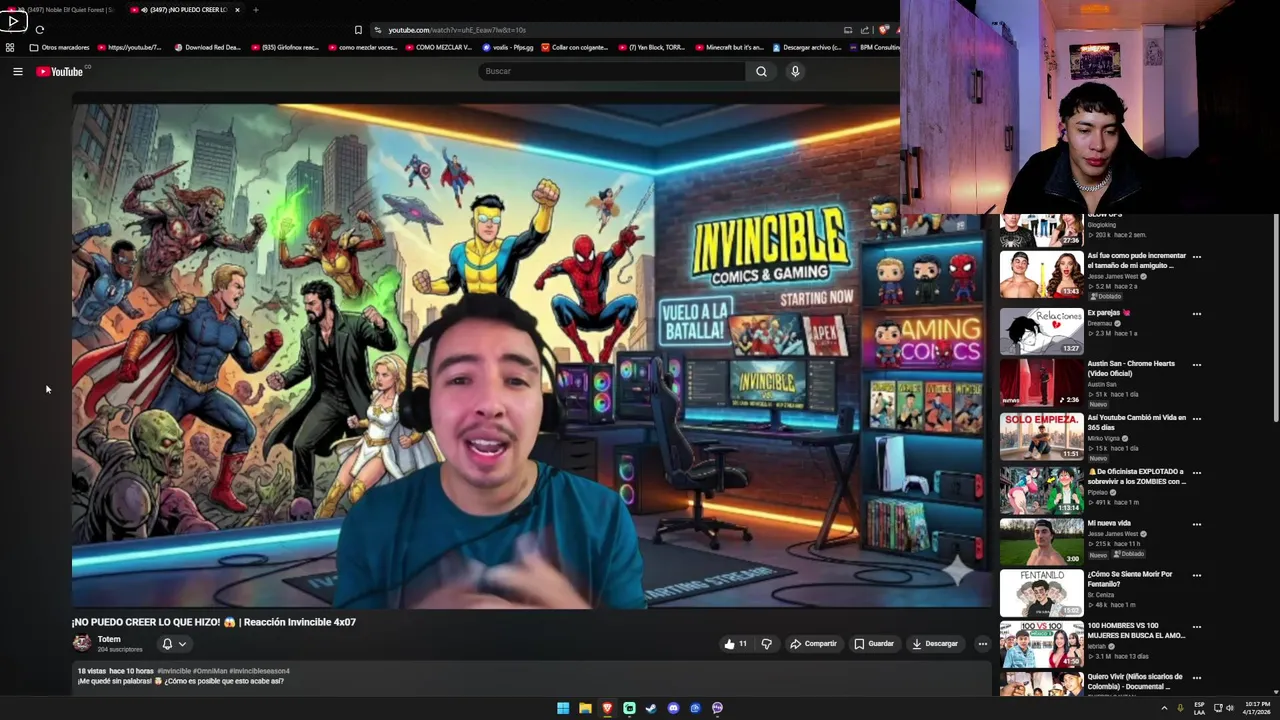
Task: Open options menu for 100 HOMBRES VS 100 video
Action: [1197, 627]
